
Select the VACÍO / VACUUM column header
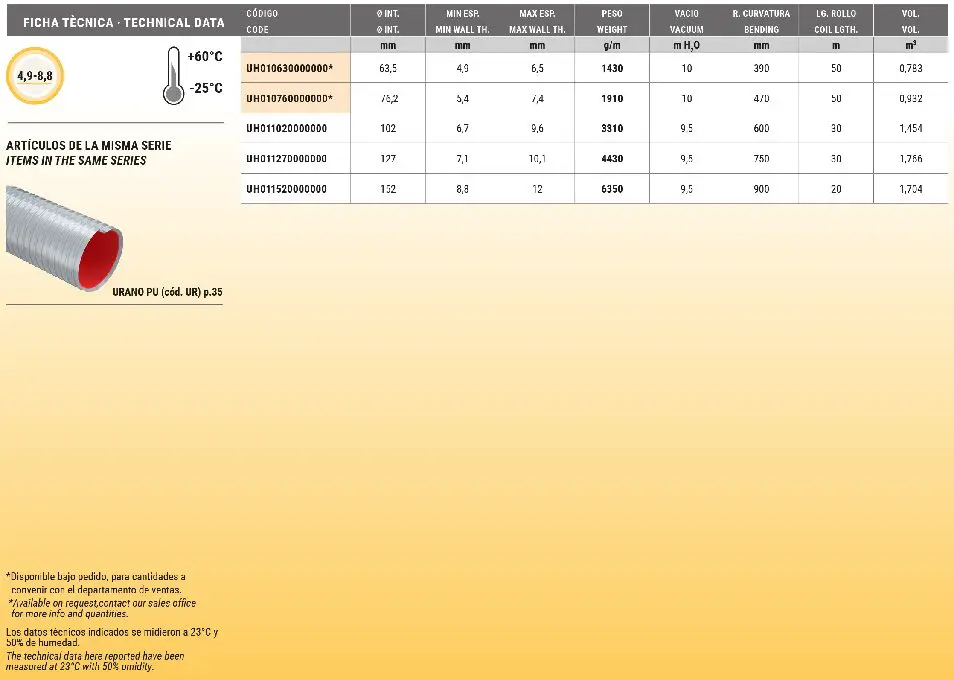pos(686,21)
